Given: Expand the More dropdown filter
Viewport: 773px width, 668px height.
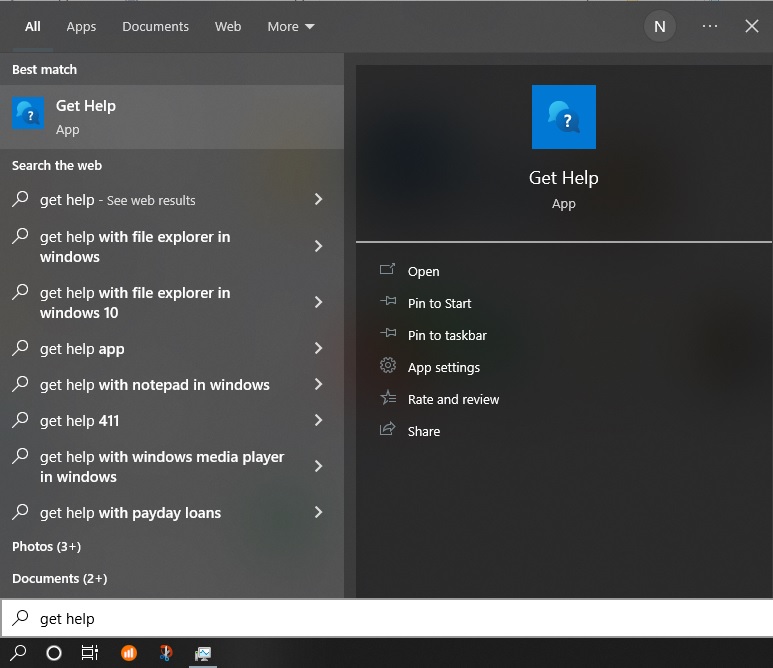Looking at the screenshot, I should pyautogui.click(x=290, y=27).
